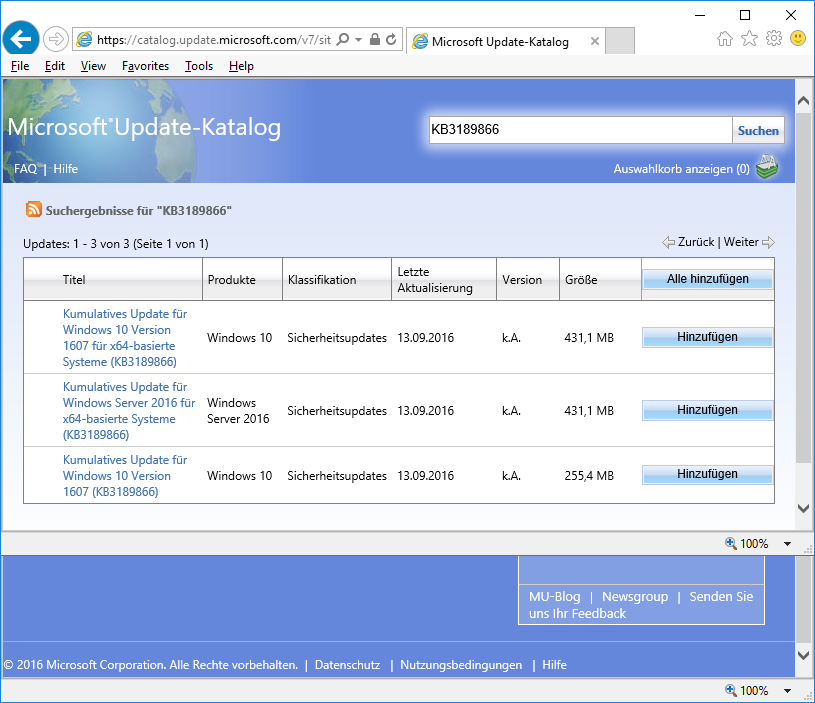Click the Zurück left arrow icon

point(668,243)
